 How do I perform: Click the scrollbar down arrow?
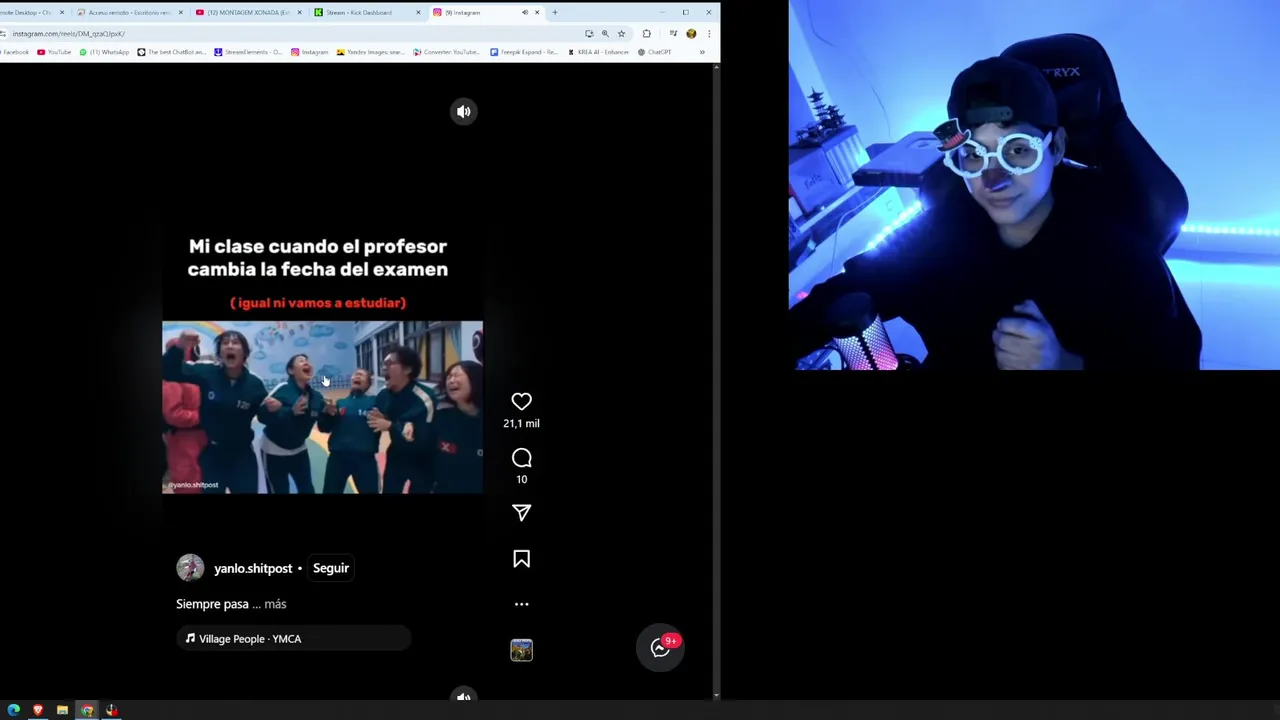(x=716, y=695)
